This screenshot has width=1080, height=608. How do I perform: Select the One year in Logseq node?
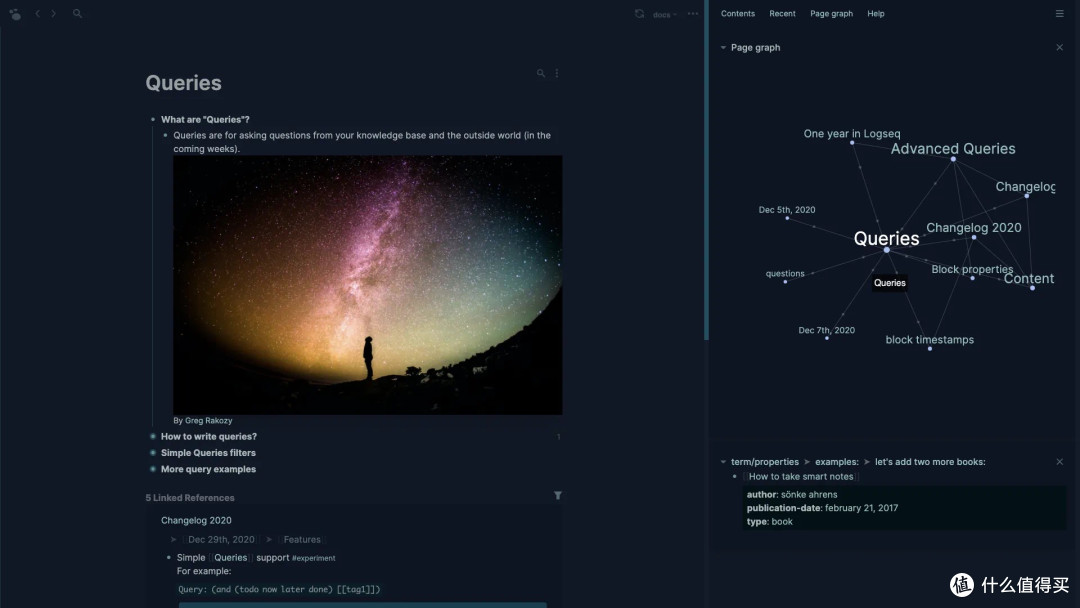point(852,143)
